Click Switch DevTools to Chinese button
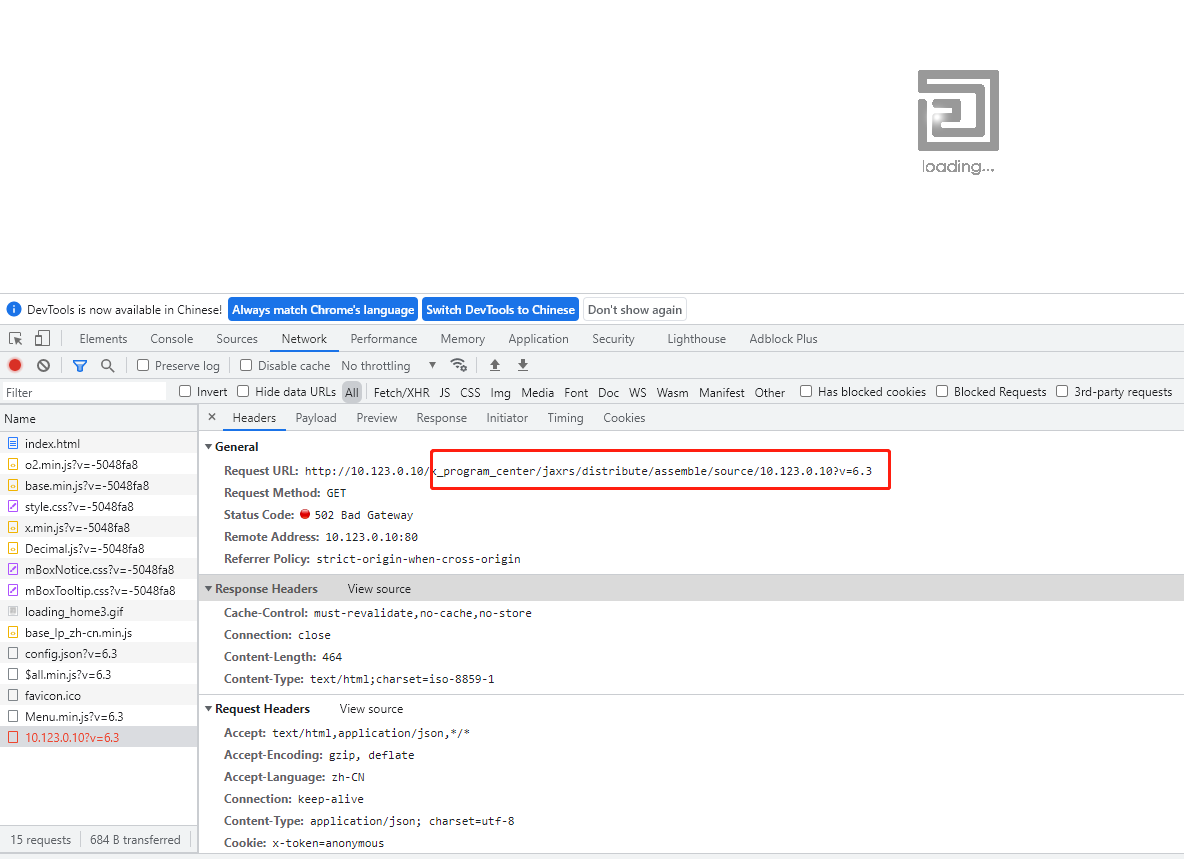The width and height of the screenshot is (1184, 859). (x=500, y=310)
